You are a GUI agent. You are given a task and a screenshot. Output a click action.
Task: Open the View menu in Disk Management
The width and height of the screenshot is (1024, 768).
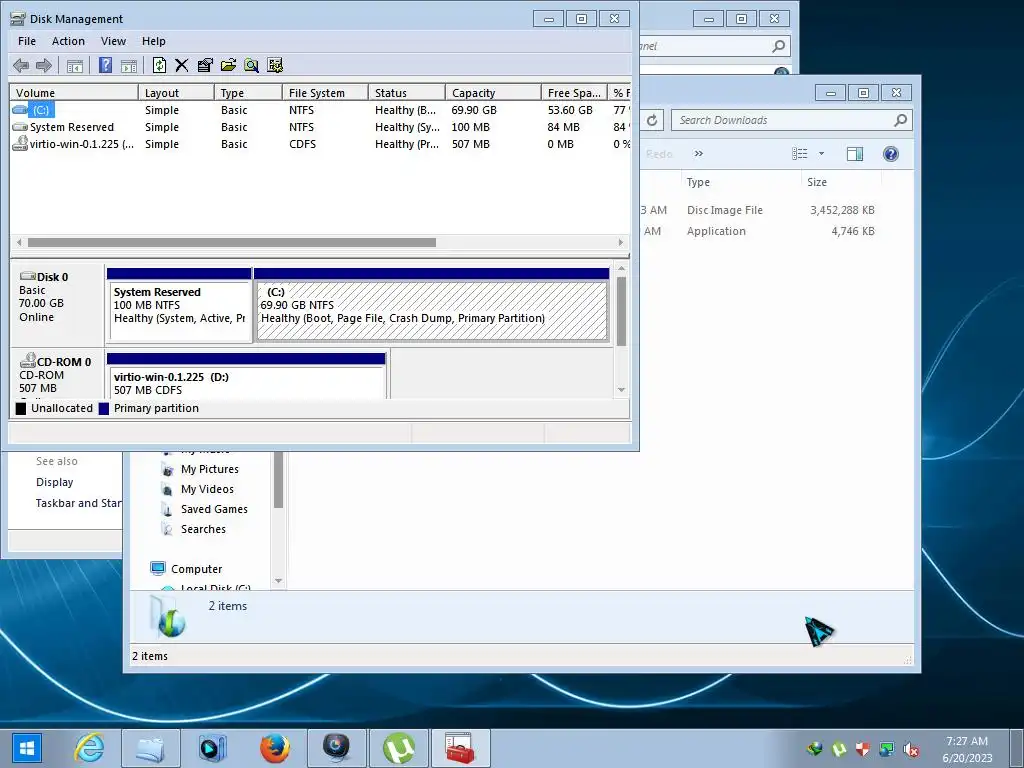click(x=113, y=41)
